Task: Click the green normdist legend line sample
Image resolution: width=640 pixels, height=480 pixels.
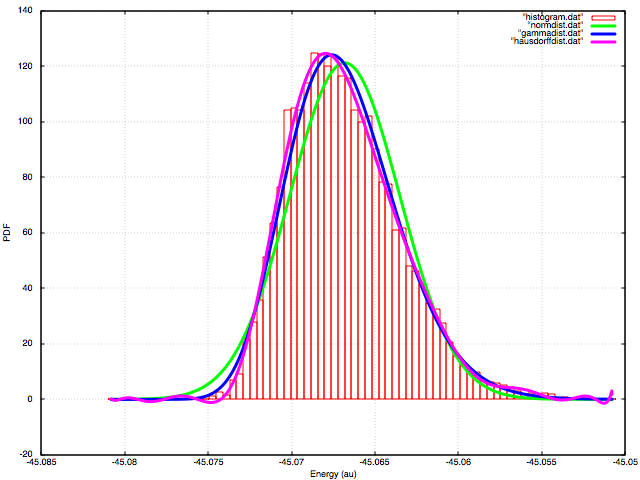Action: [x=603, y=25]
